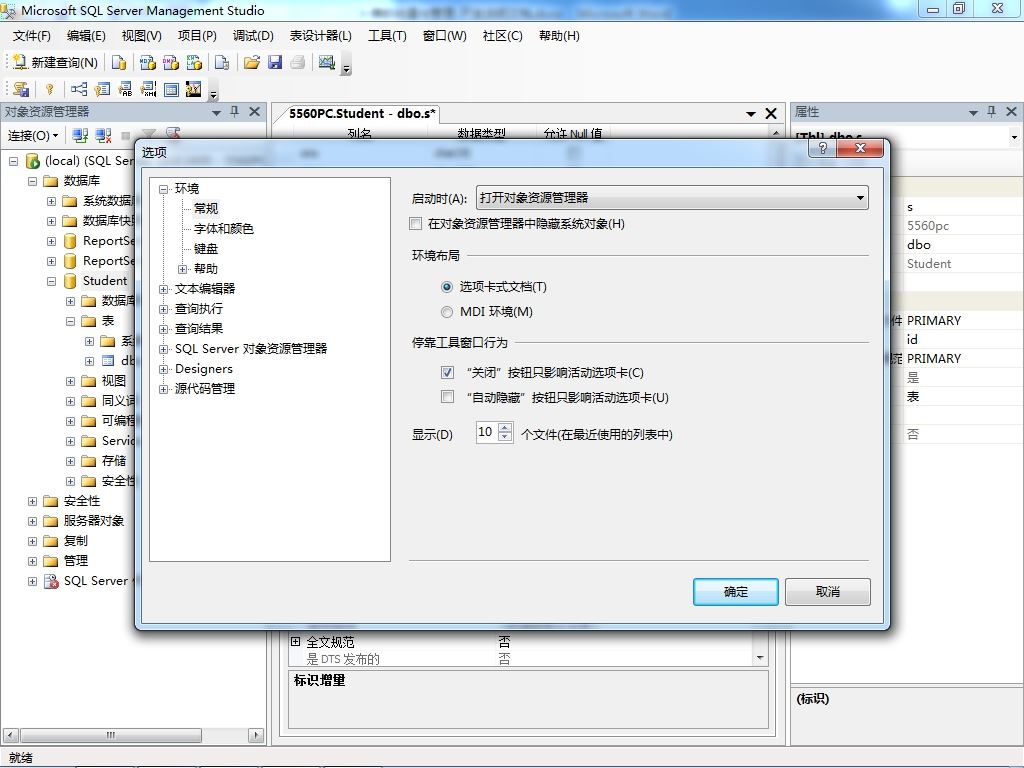Click the Print icon in the toolbar

click(298, 63)
